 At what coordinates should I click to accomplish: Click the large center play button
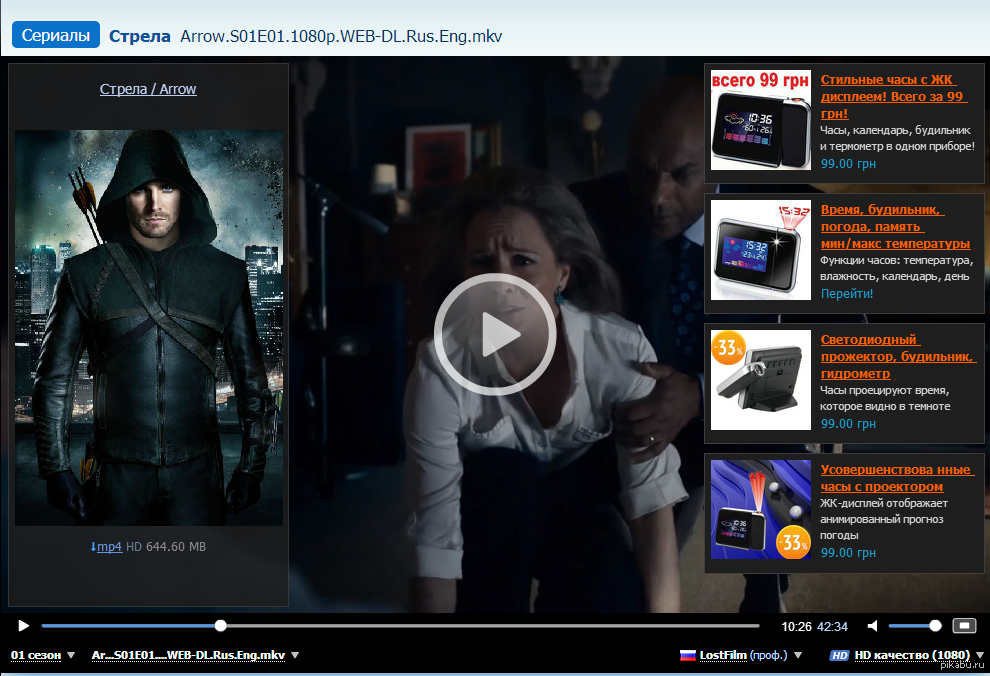[x=495, y=334]
